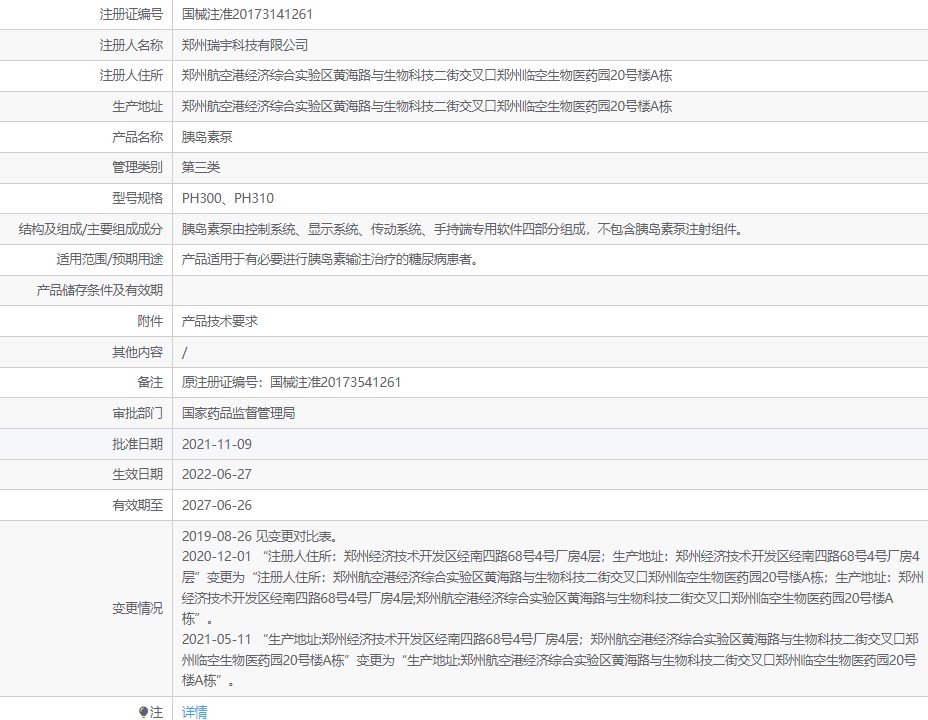Viewport: 928px width, 720px height.
Task: Click the 批准日期 label
Action: pos(137,444)
